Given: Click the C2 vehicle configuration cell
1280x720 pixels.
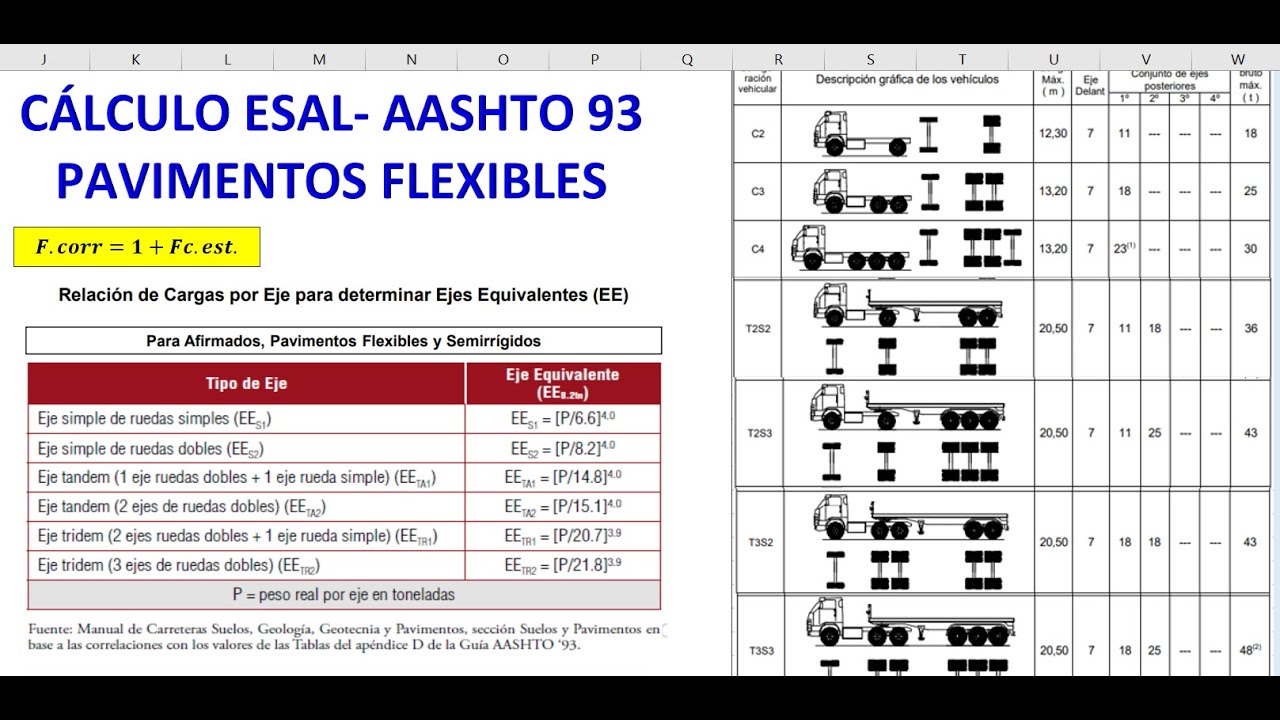Looking at the screenshot, I should click(757, 133).
